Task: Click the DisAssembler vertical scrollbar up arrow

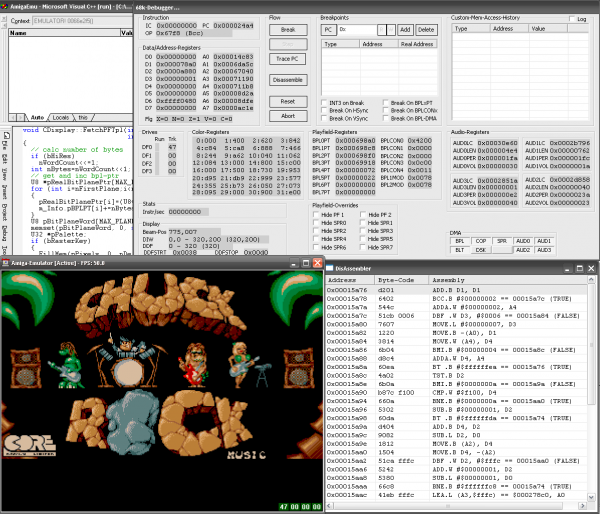Action: [x=592, y=280]
